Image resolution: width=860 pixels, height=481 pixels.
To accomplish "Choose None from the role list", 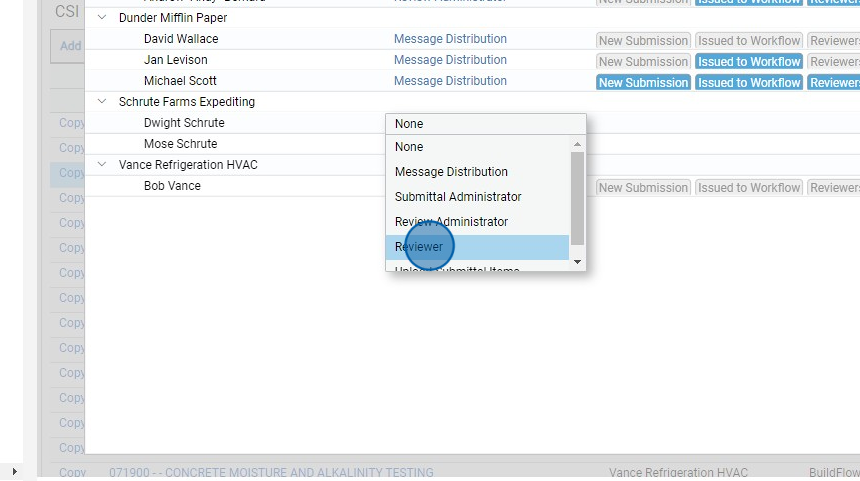I will click(477, 147).
